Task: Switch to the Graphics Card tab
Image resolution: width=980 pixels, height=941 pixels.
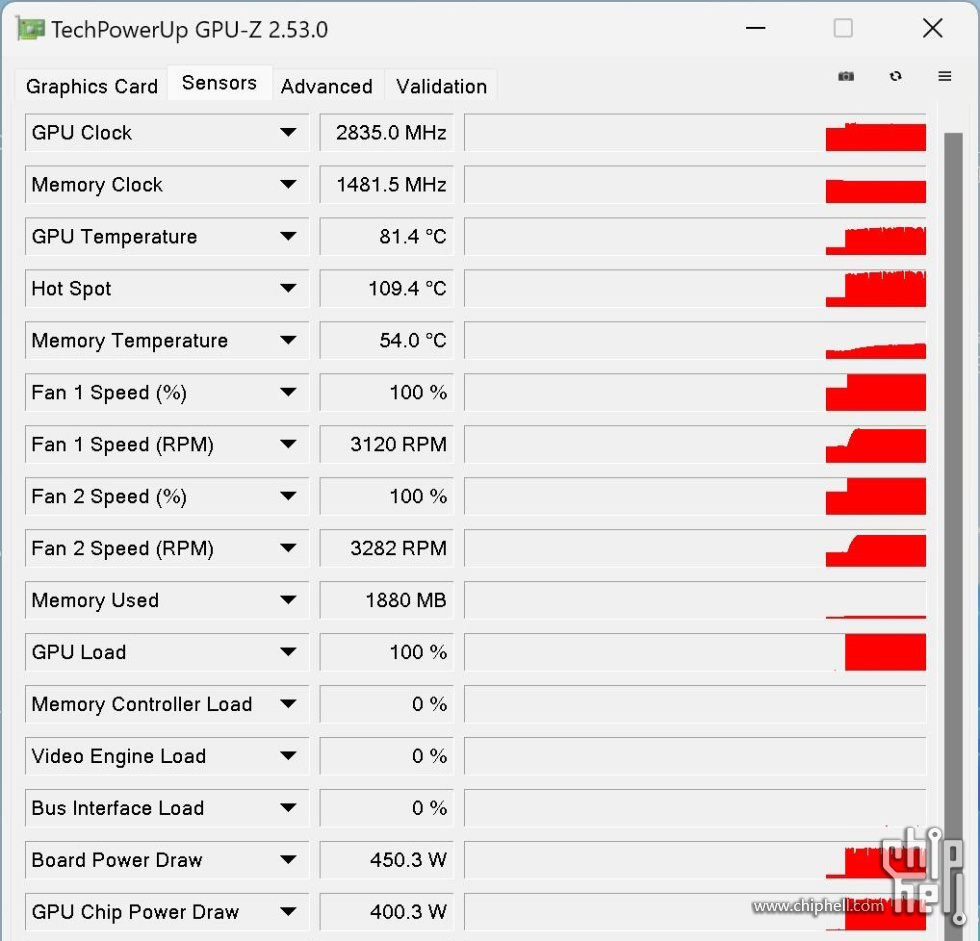Action: point(92,86)
